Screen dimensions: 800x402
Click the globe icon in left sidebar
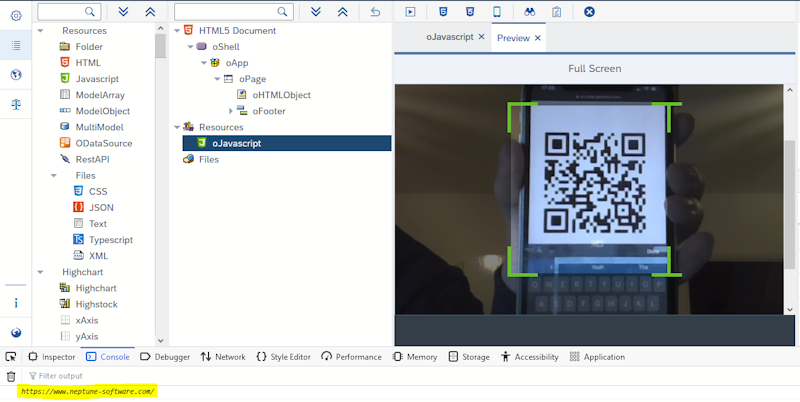click(x=16, y=75)
